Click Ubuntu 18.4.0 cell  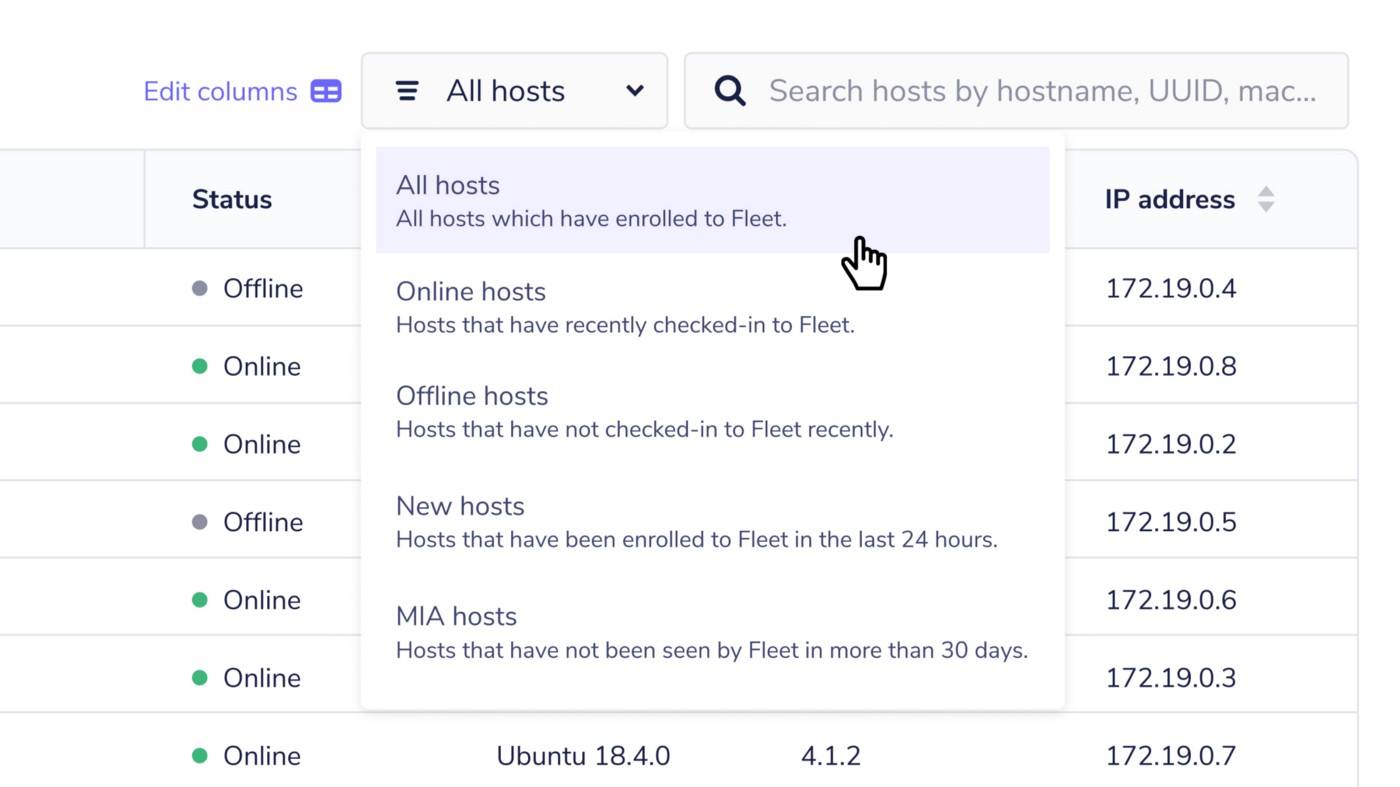coord(583,756)
